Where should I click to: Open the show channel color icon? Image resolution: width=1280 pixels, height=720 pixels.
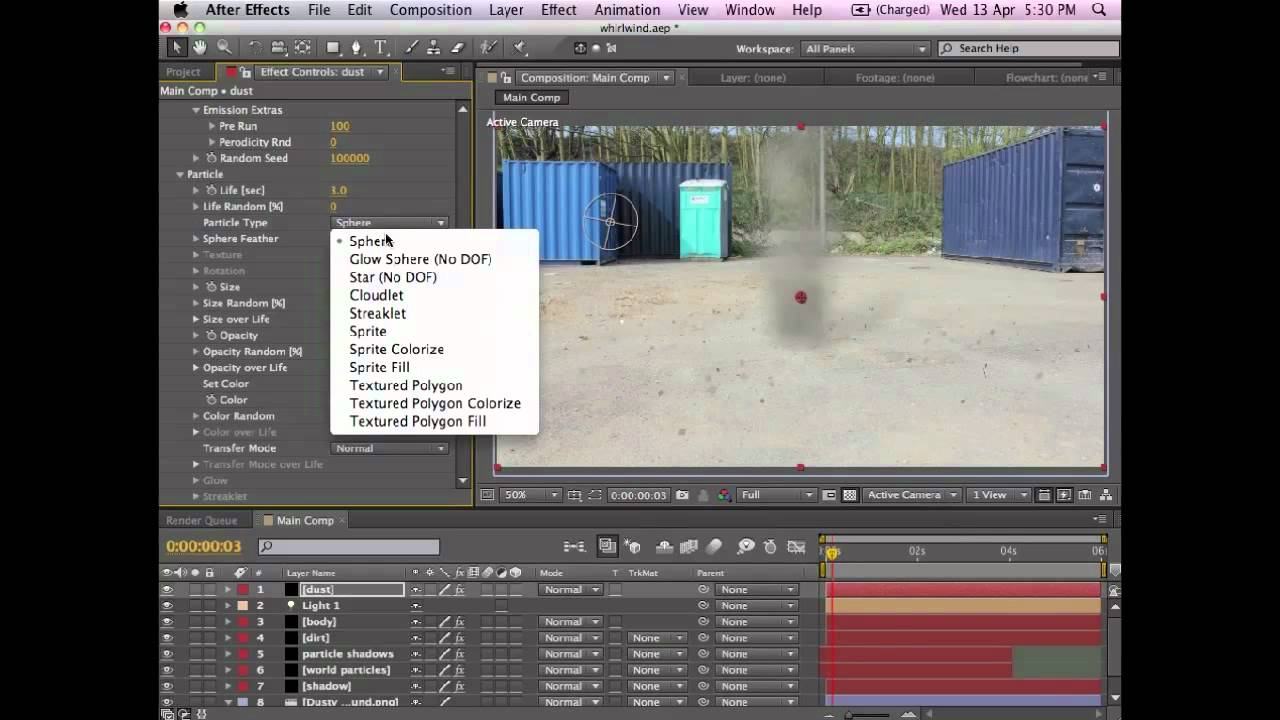coord(723,495)
